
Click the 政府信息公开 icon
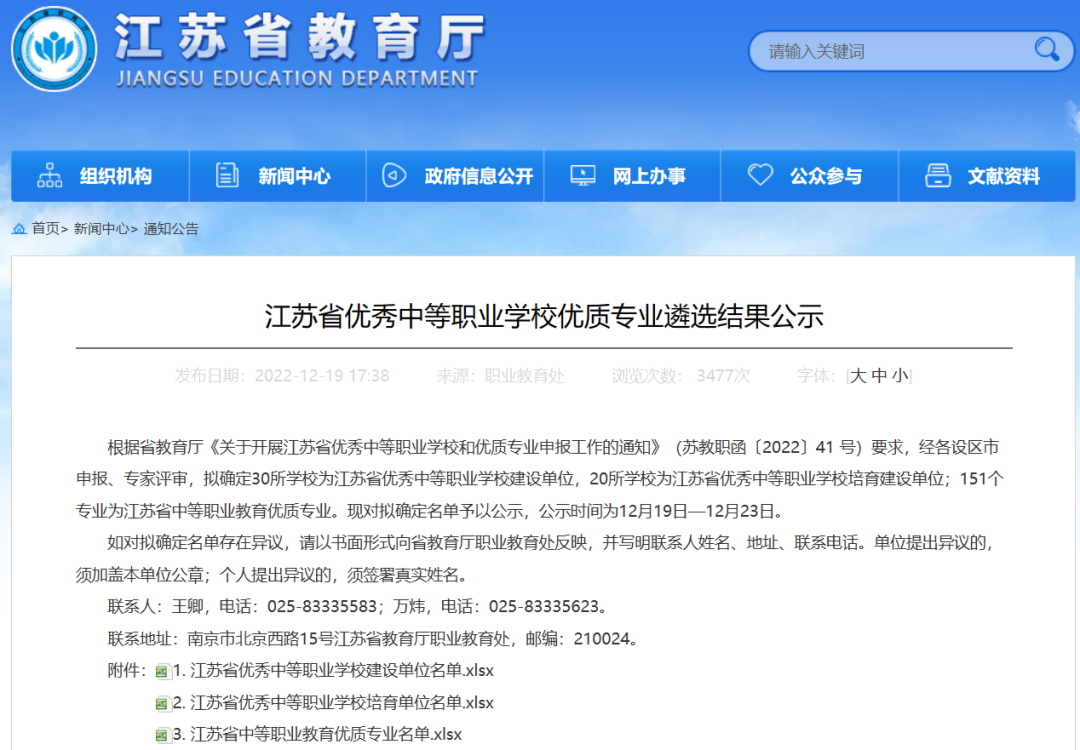click(x=394, y=176)
